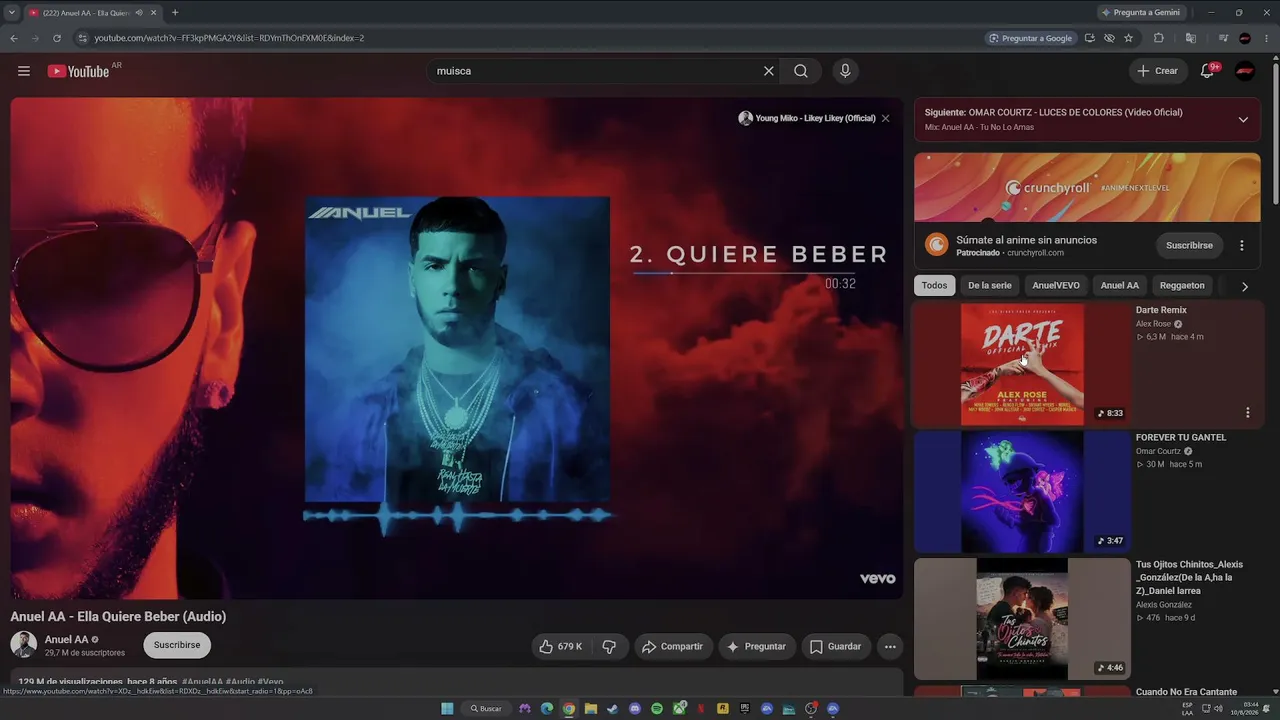Bookmark this page with the star
This screenshot has height=720, width=1280.
[1129, 38]
